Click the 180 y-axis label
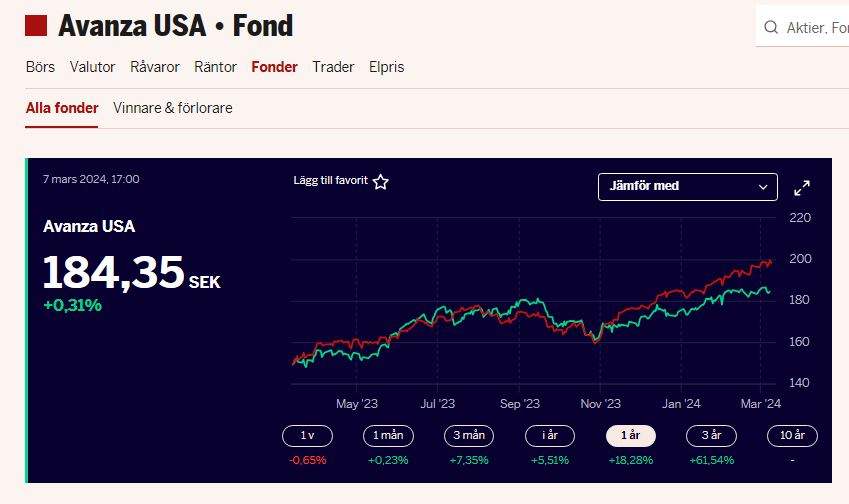849x504 pixels. pyautogui.click(x=799, y=300)
